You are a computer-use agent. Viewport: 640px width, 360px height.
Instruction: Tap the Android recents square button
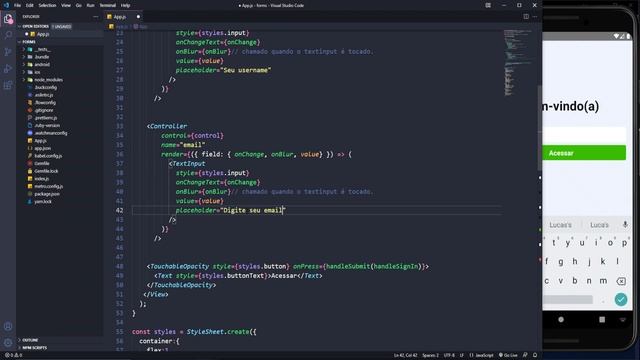[602, 320]
